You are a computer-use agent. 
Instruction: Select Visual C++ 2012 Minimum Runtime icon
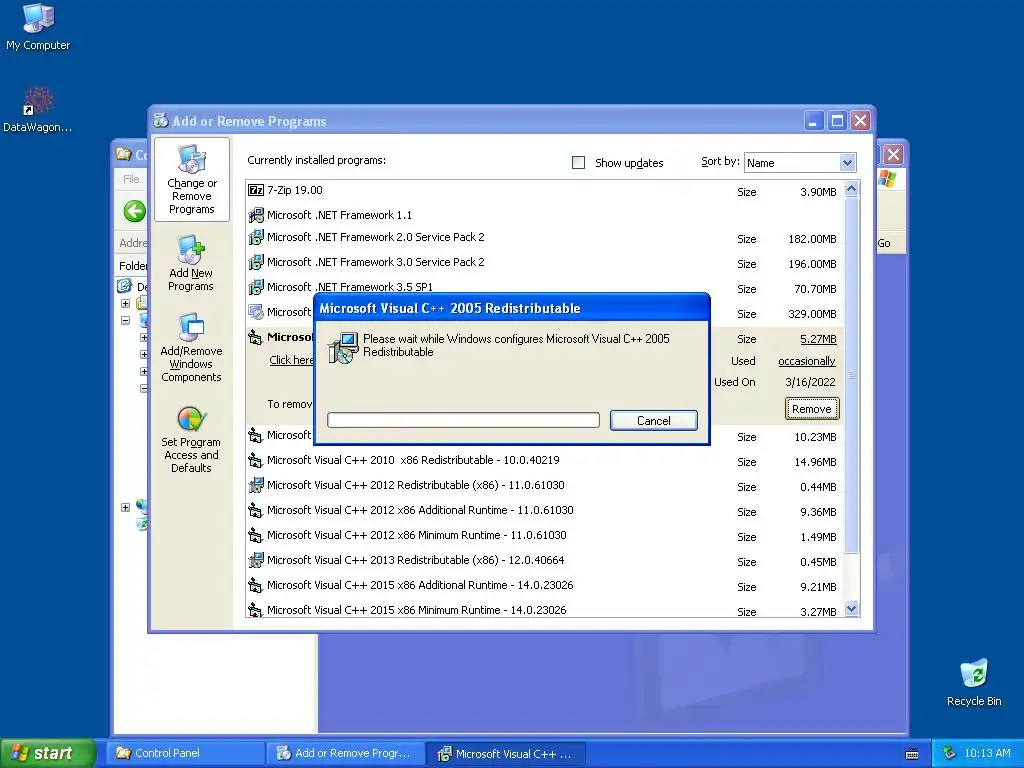[255, 535]
